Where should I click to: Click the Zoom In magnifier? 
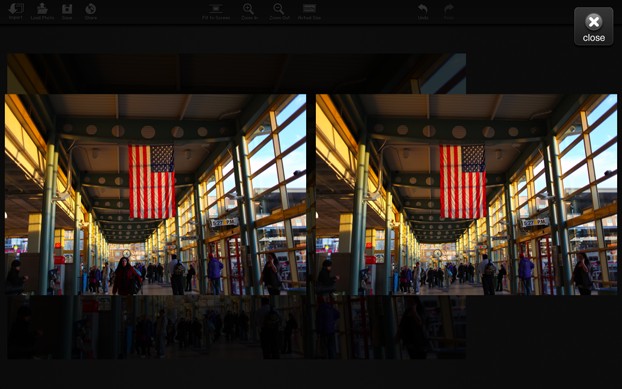point(249,9)
